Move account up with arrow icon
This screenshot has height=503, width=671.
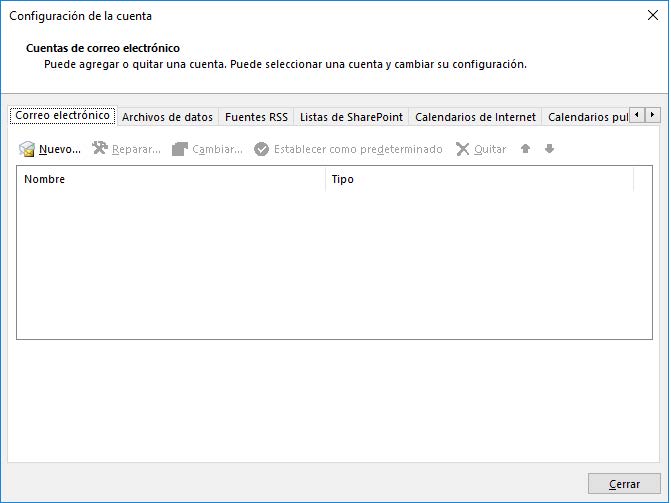(x=526, y=149)
